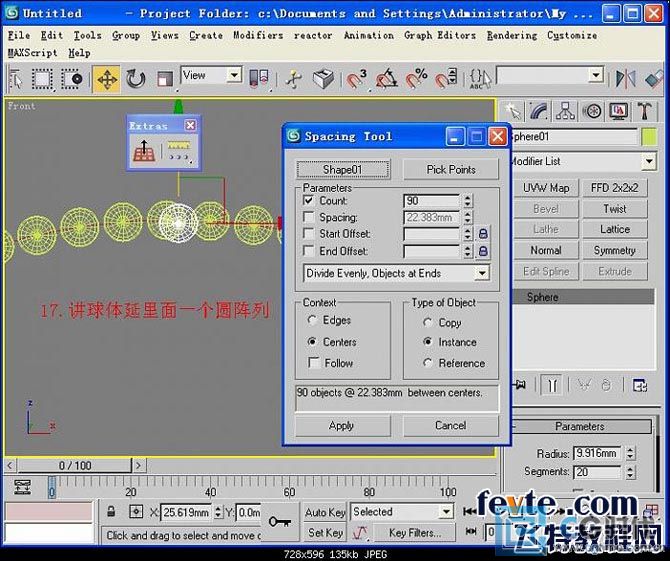Viewport: 670px width, 561px height.
Task: Enable the Follow checkbox
Action: [x=314, y=362]
